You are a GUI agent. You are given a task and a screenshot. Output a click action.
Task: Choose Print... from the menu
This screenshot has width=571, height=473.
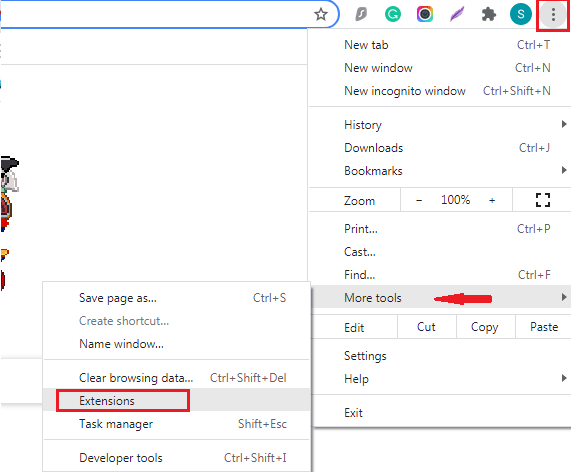pyautogui.click(x=440, y=229)
